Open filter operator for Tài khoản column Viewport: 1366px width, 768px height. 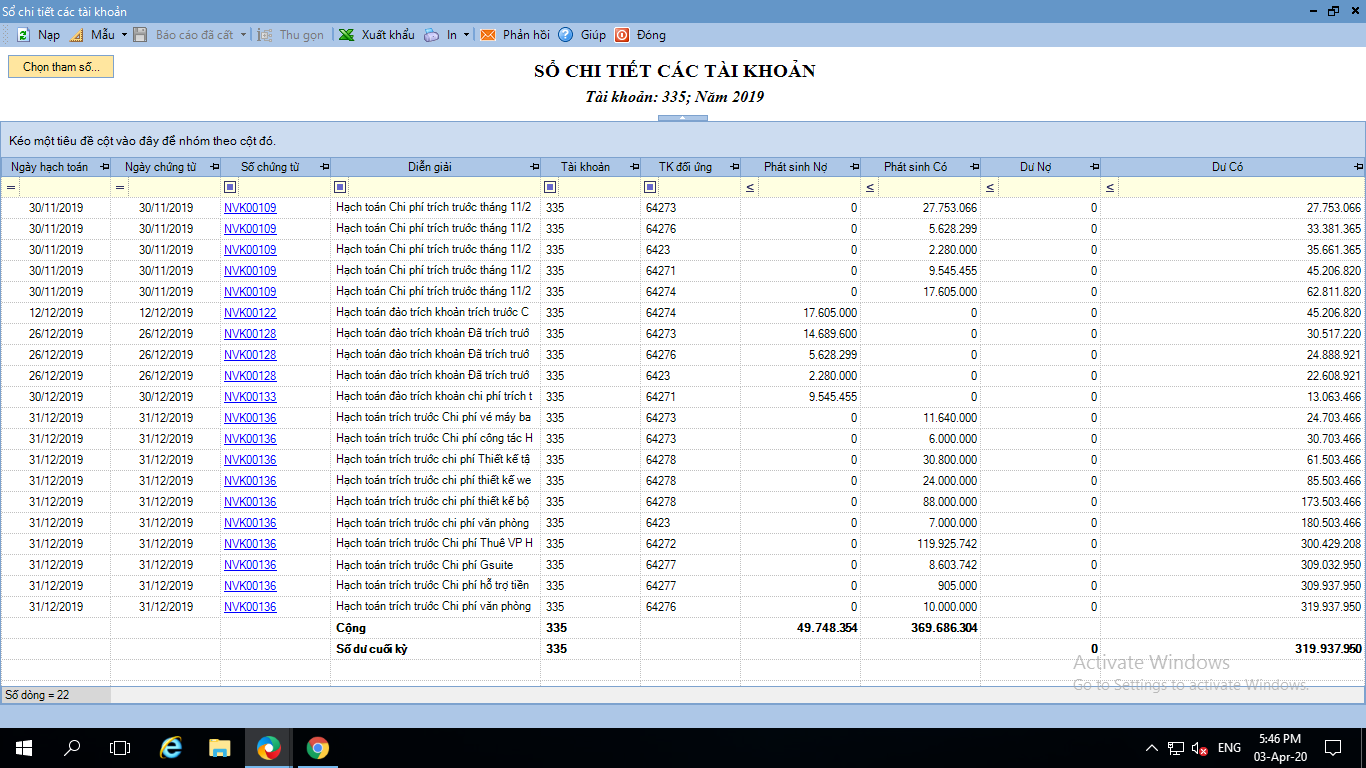(x=550, y=187)
